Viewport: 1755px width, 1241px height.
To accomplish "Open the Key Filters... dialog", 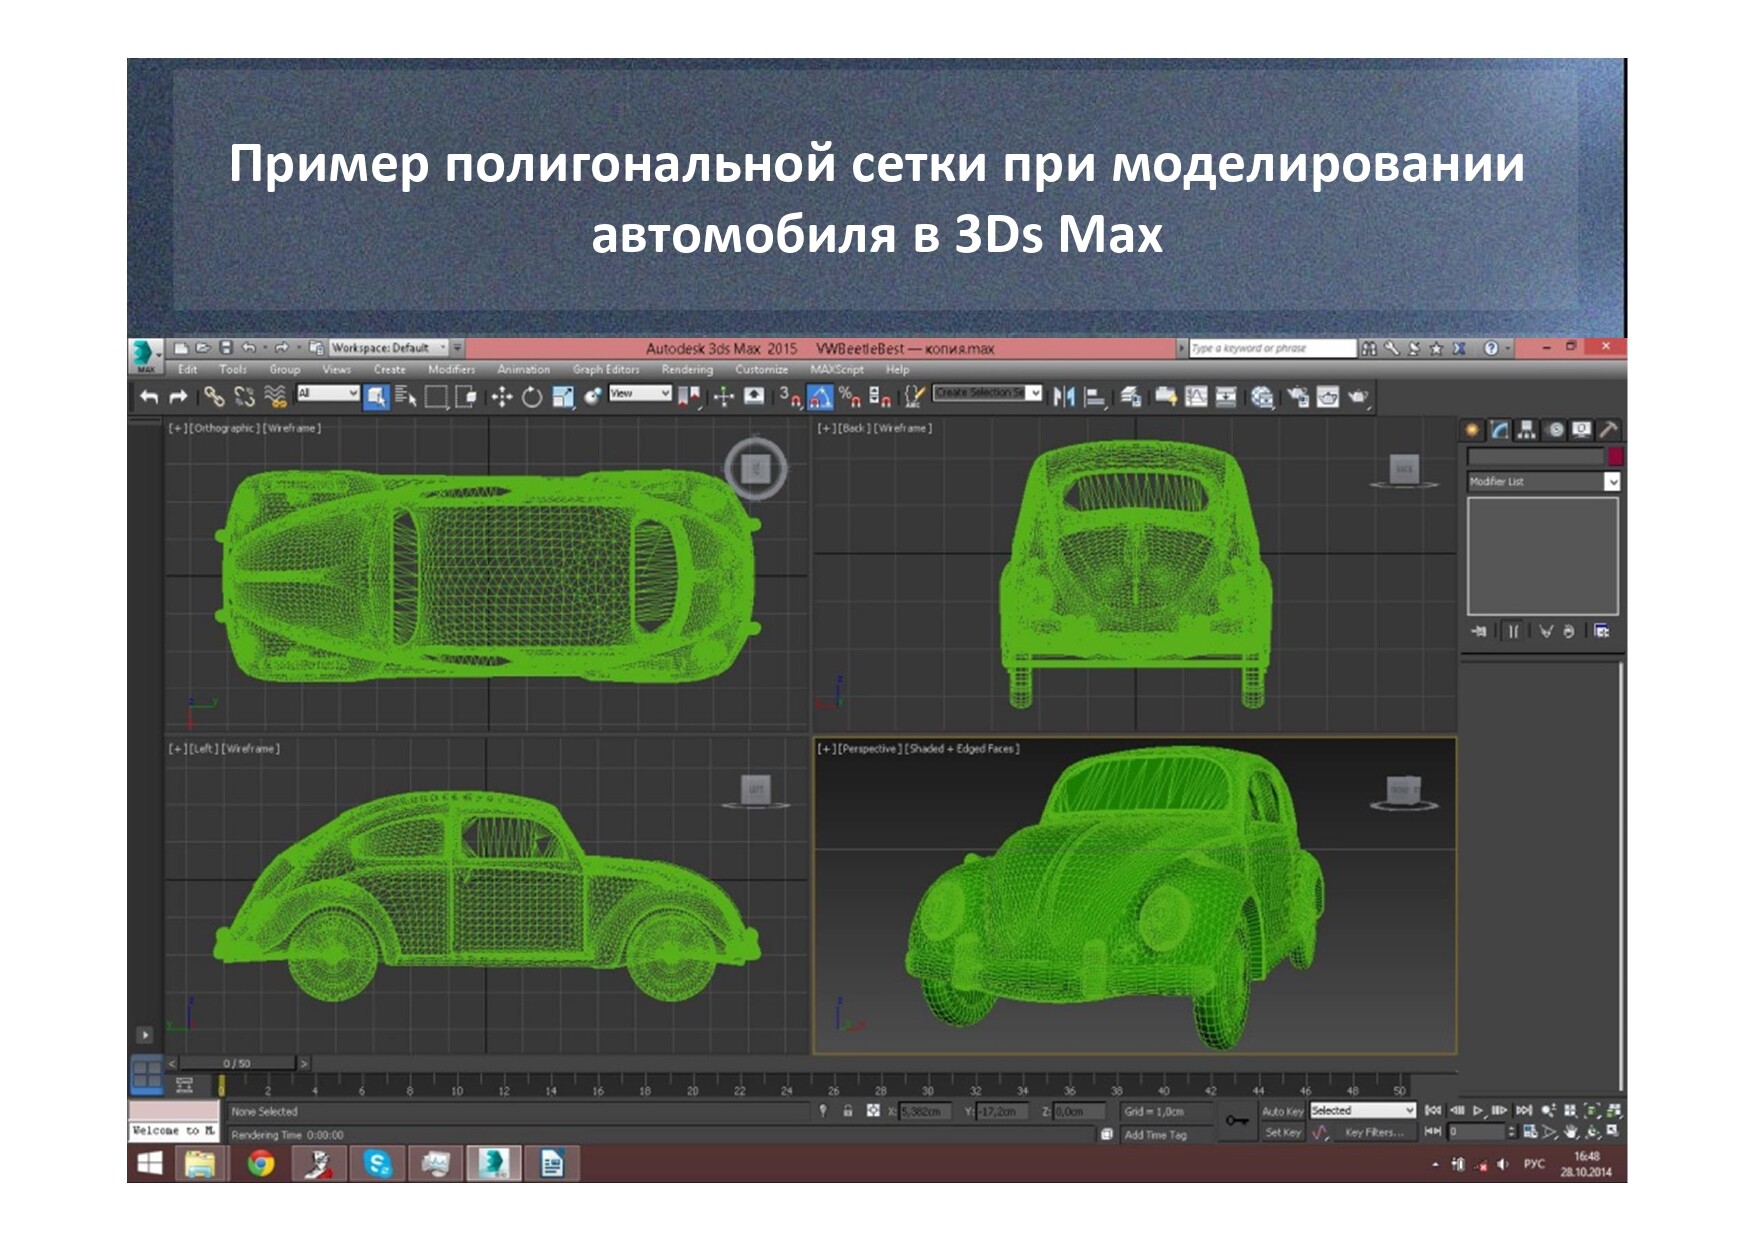I will point(1373,1133).
